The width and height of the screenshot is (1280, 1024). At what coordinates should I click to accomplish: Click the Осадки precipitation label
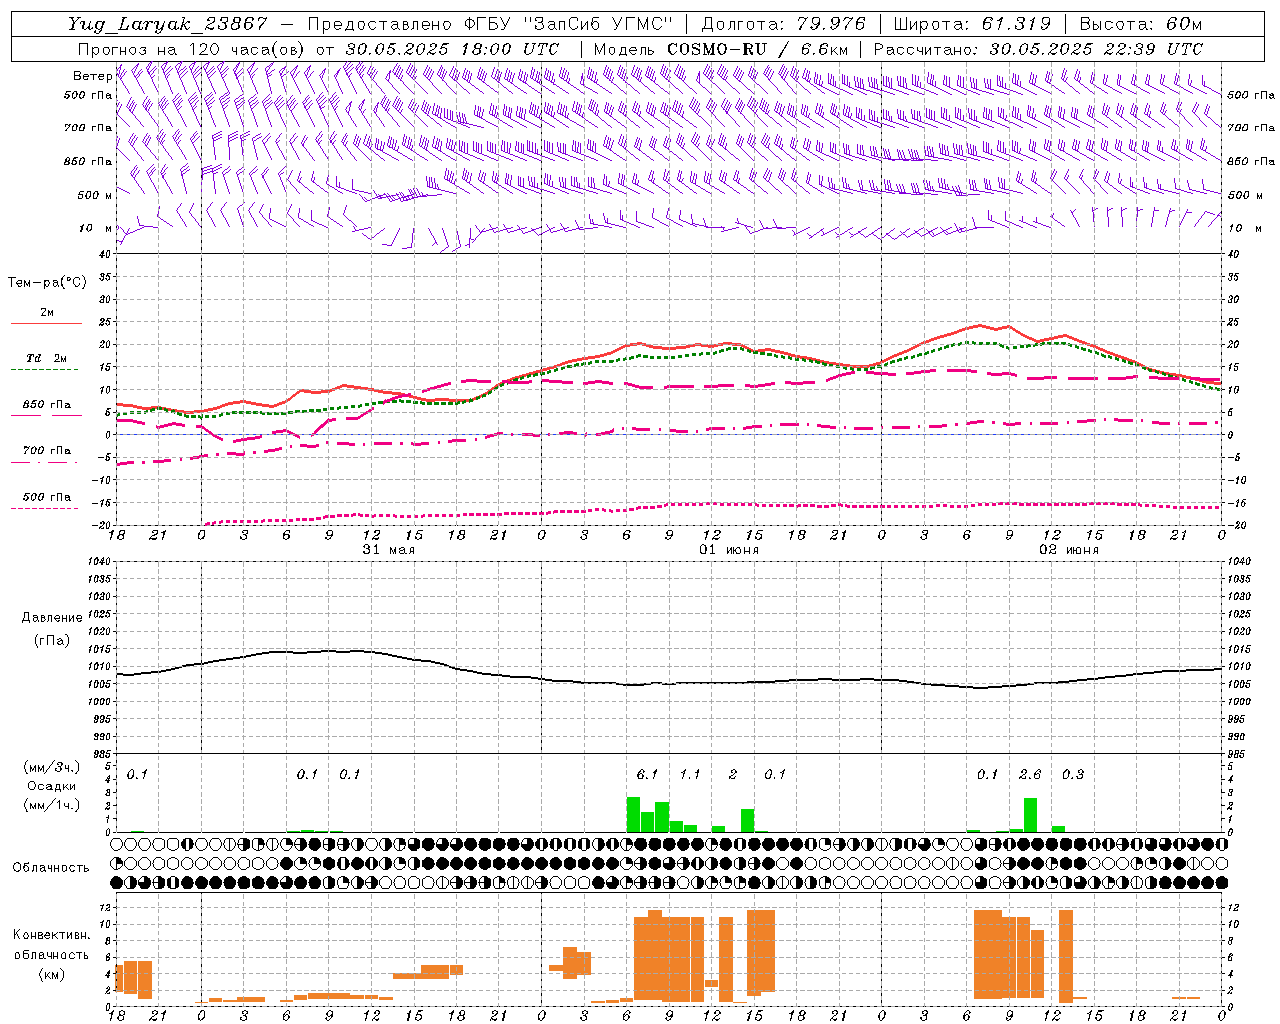click(x=52, y=786)
